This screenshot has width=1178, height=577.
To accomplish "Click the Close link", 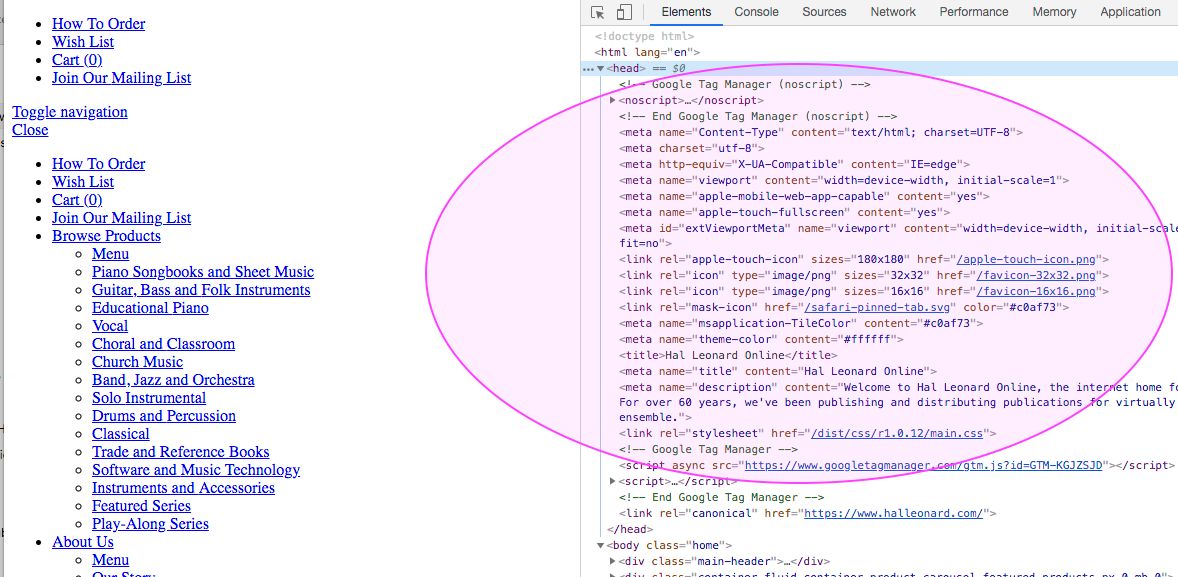I will click(30, 130).
